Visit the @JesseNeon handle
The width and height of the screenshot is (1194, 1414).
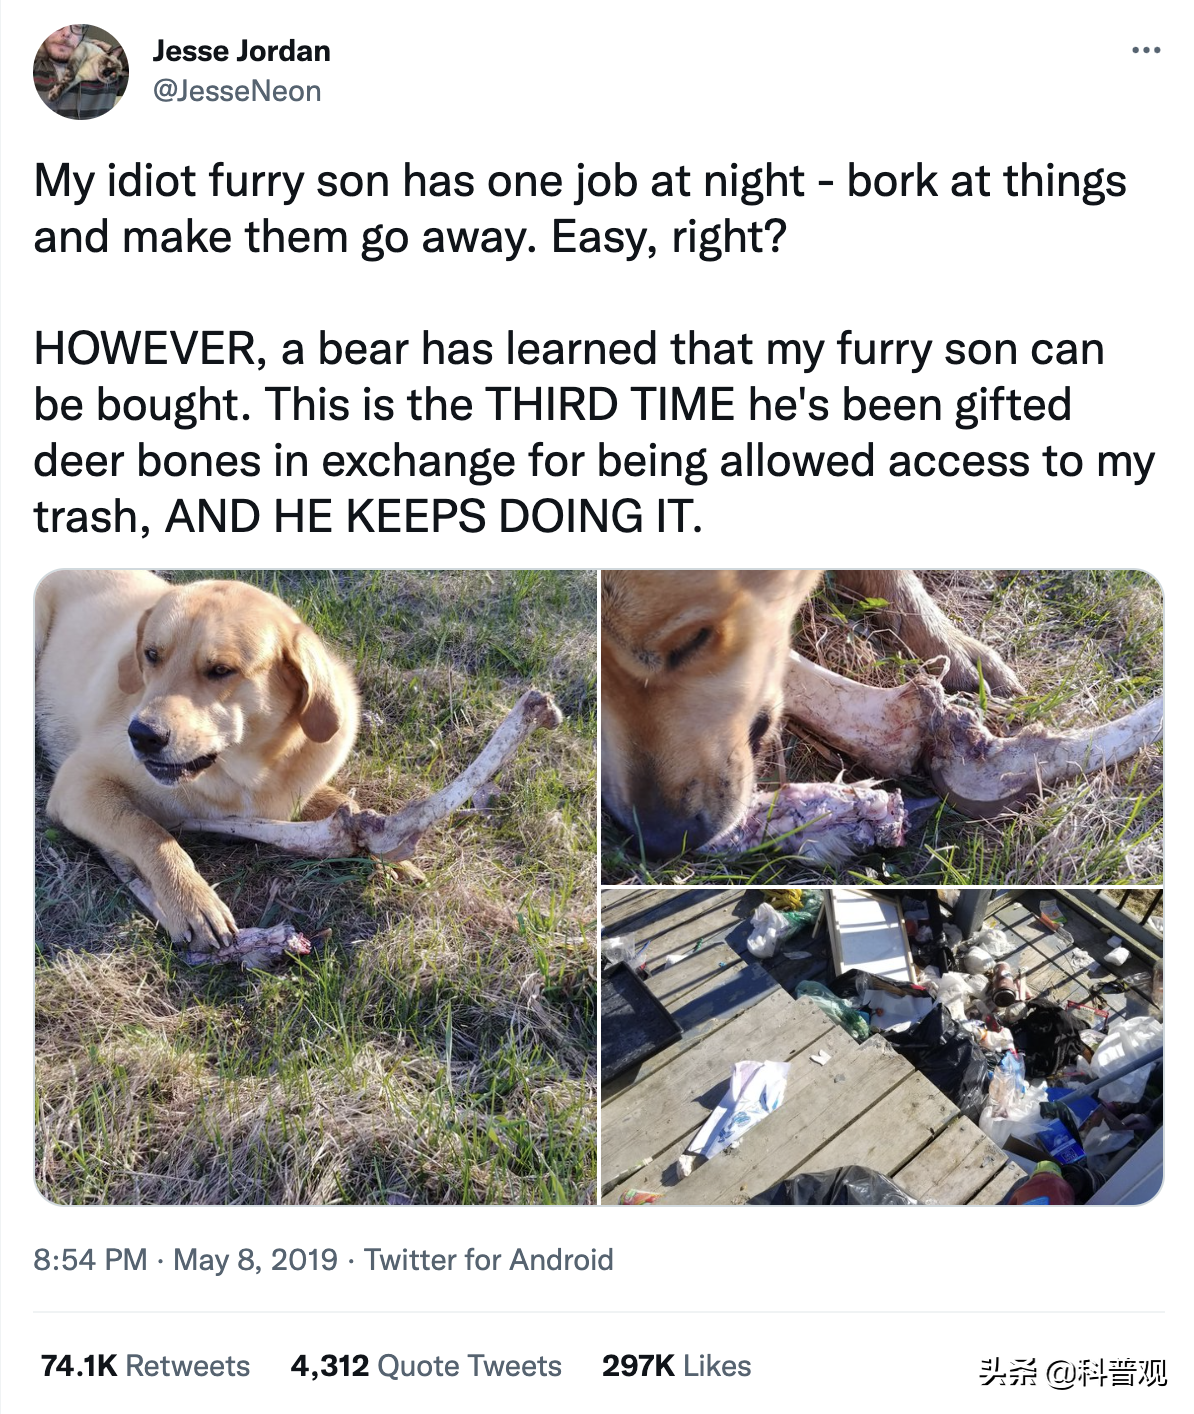click(237, 91)
